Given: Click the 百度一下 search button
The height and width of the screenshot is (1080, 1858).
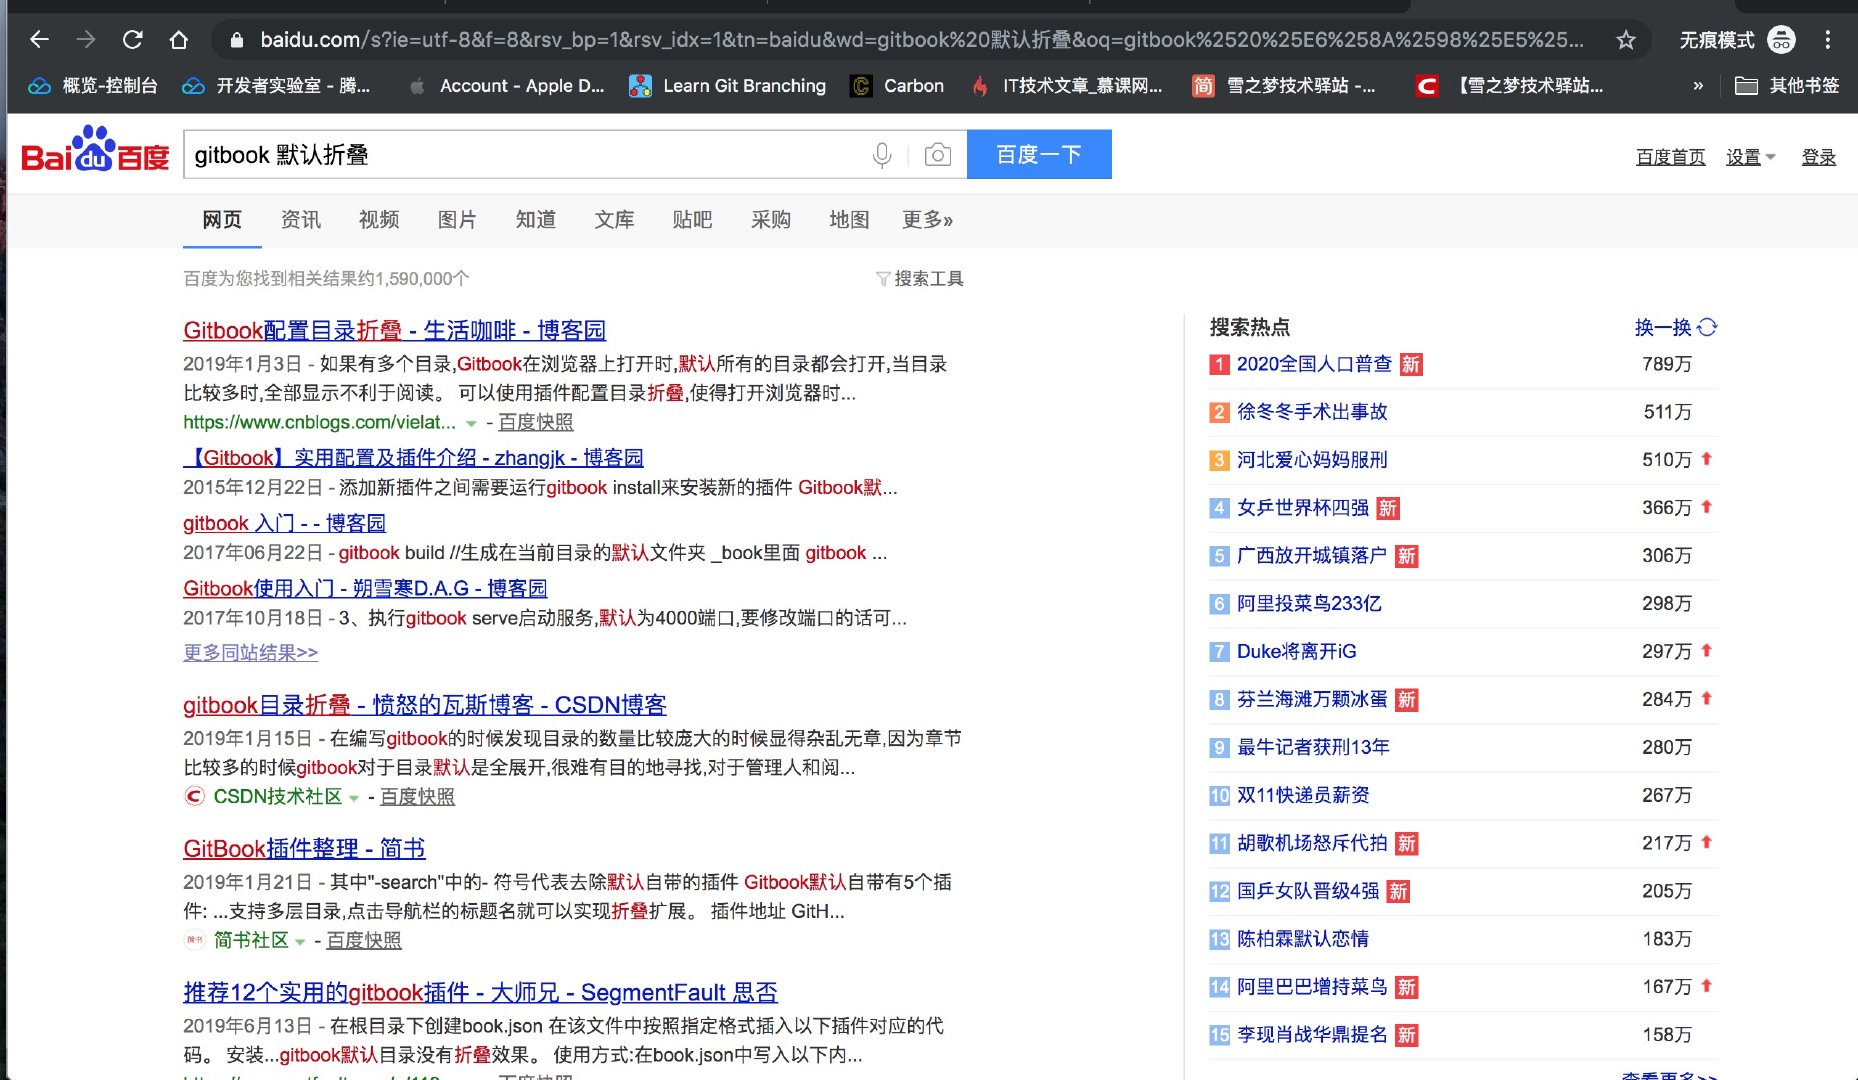Looking at the screenshot, I should click(1039, 154).
